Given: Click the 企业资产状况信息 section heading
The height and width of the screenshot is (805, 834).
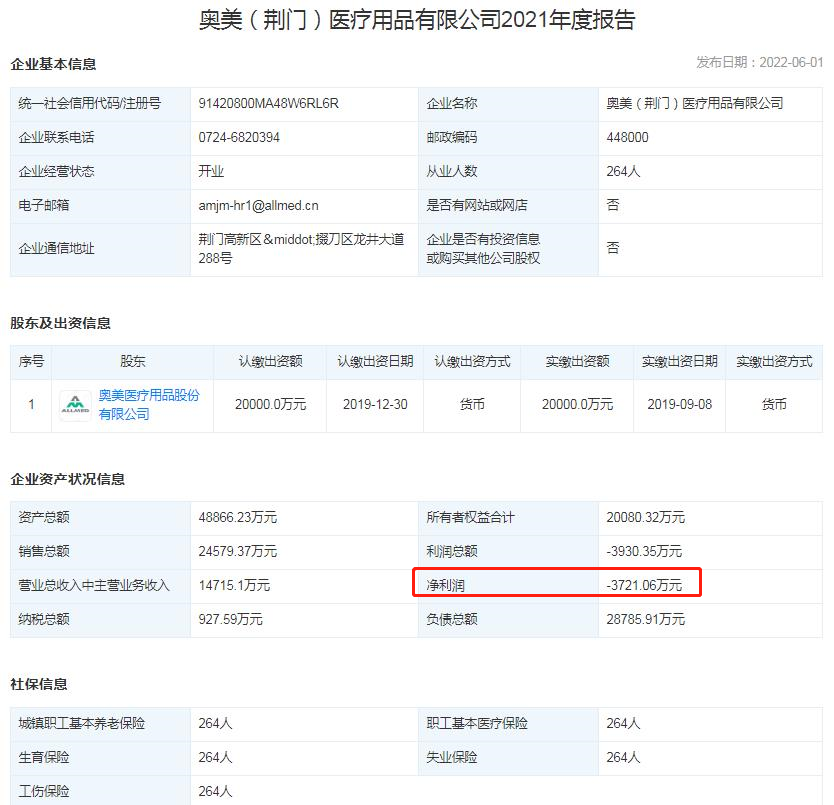Looking at the screenshot, I should tap(68, 479).
